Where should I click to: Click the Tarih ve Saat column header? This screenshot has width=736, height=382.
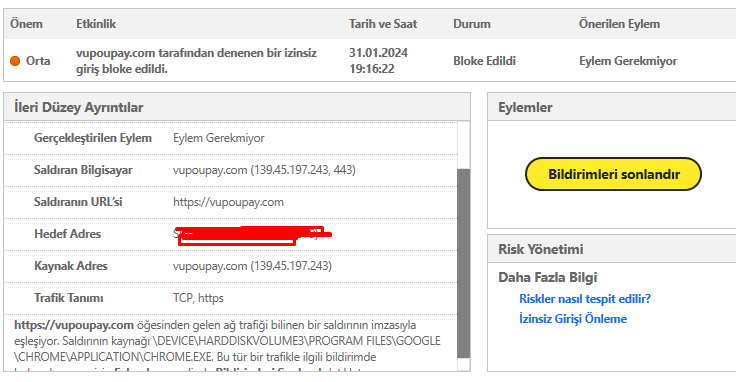(x=383, y=24)
